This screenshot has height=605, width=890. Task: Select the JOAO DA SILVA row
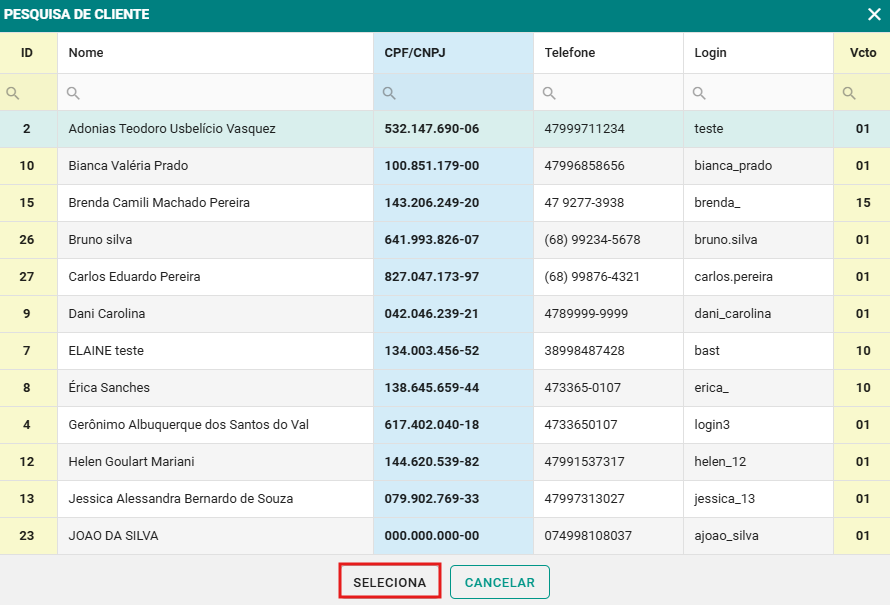113,536
